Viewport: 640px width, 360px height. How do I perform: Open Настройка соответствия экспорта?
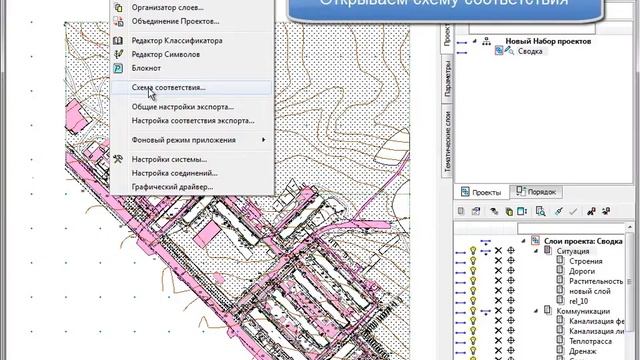coord(191,121)
